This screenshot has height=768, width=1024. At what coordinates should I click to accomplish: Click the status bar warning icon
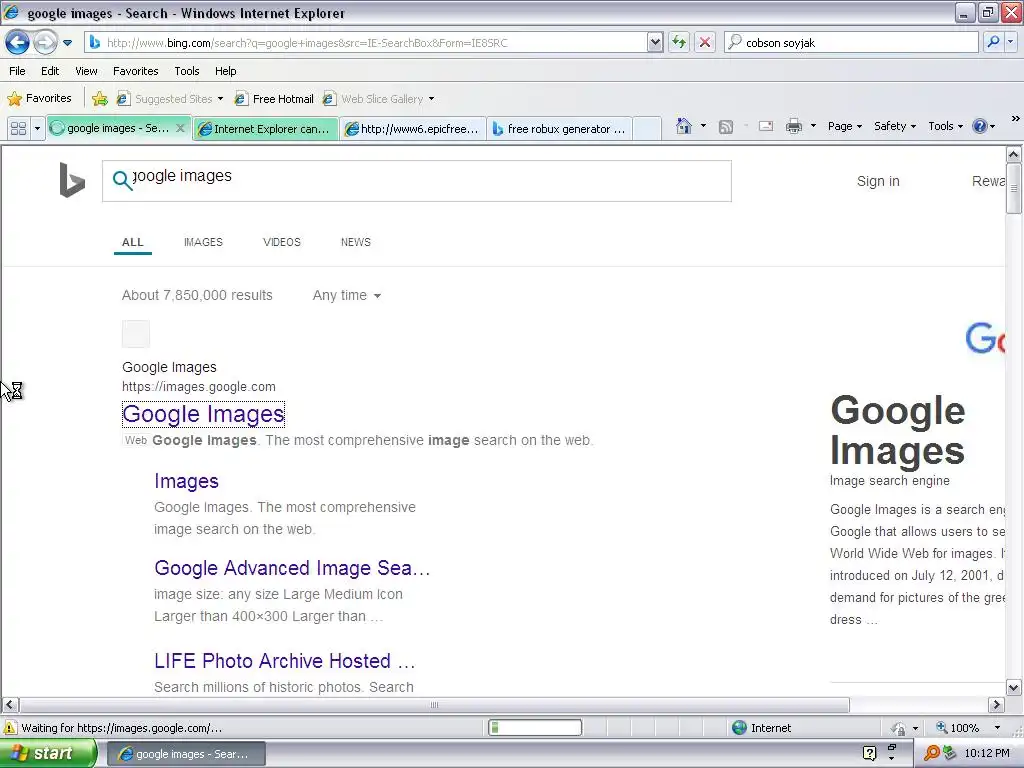pyautogui.click(x=10, y=728)
